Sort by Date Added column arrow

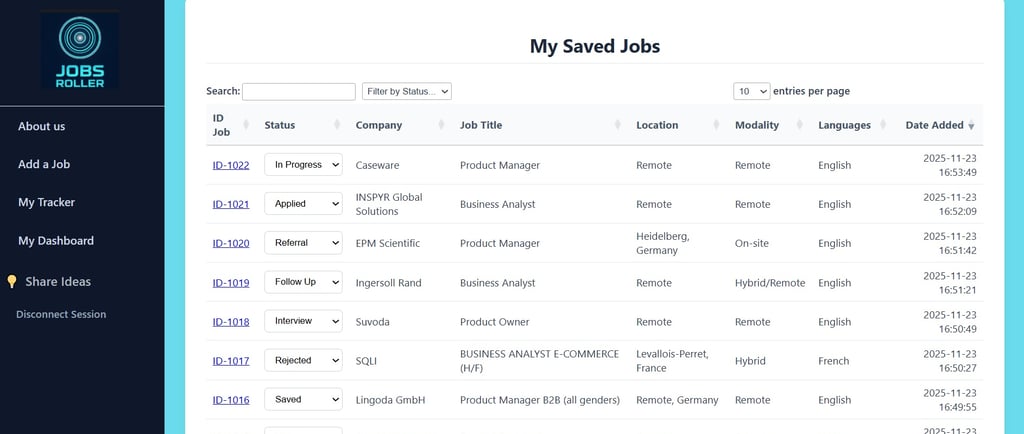(971, 126)
